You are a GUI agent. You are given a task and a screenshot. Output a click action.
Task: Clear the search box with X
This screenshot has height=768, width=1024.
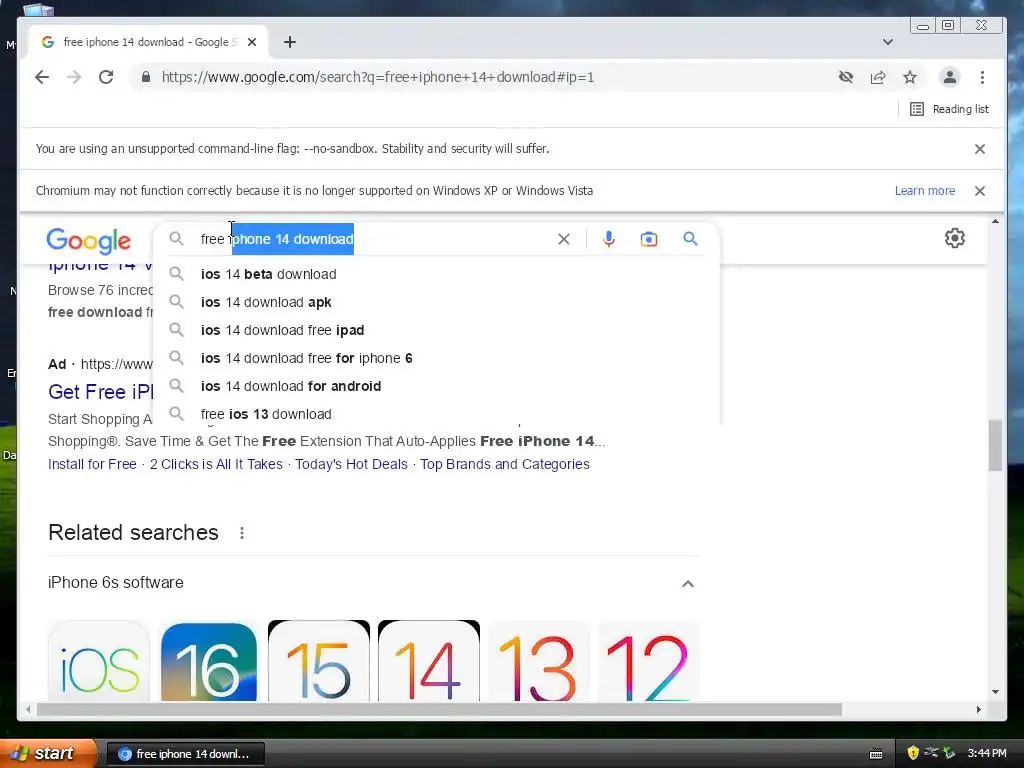tap(564, 239)
